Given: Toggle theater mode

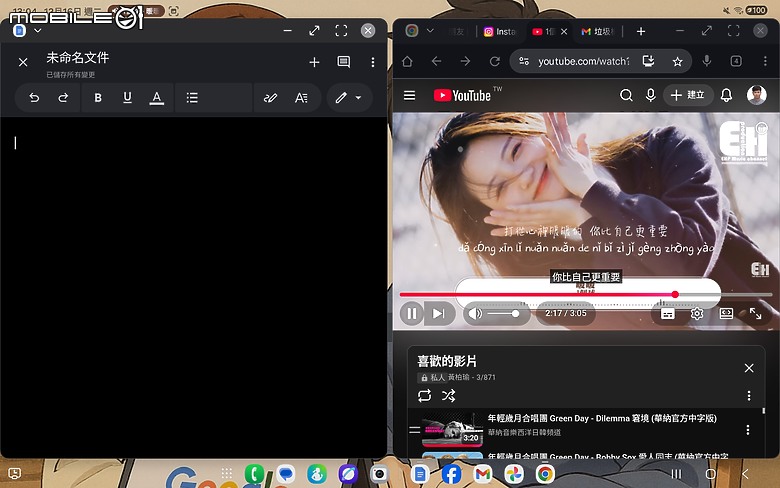Looking at the screenshot, I should 726,313.
